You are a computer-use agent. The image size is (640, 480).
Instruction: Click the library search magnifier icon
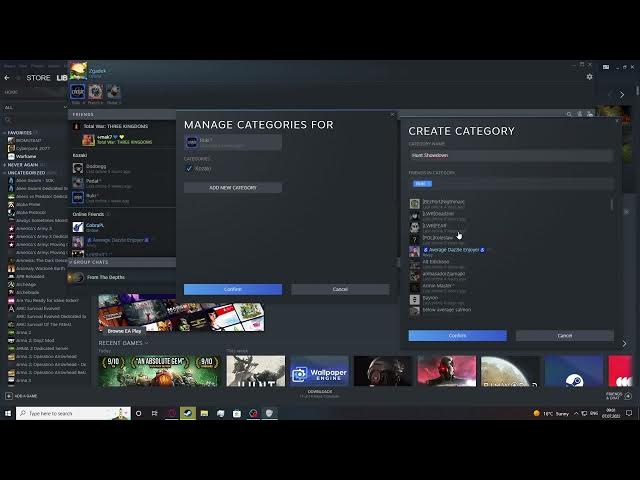point(7,120)
